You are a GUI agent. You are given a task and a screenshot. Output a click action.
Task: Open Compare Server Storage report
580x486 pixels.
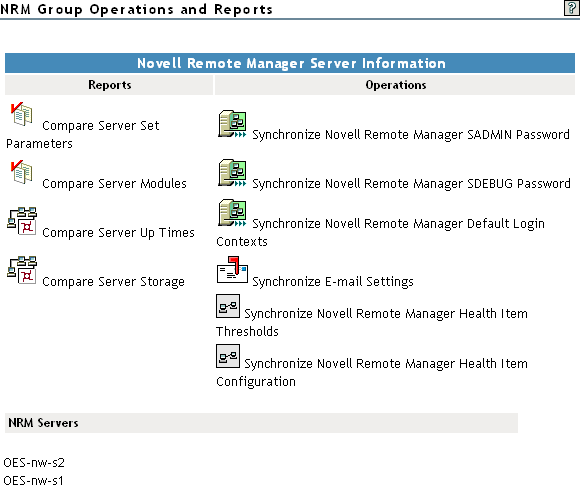point(113,282)
